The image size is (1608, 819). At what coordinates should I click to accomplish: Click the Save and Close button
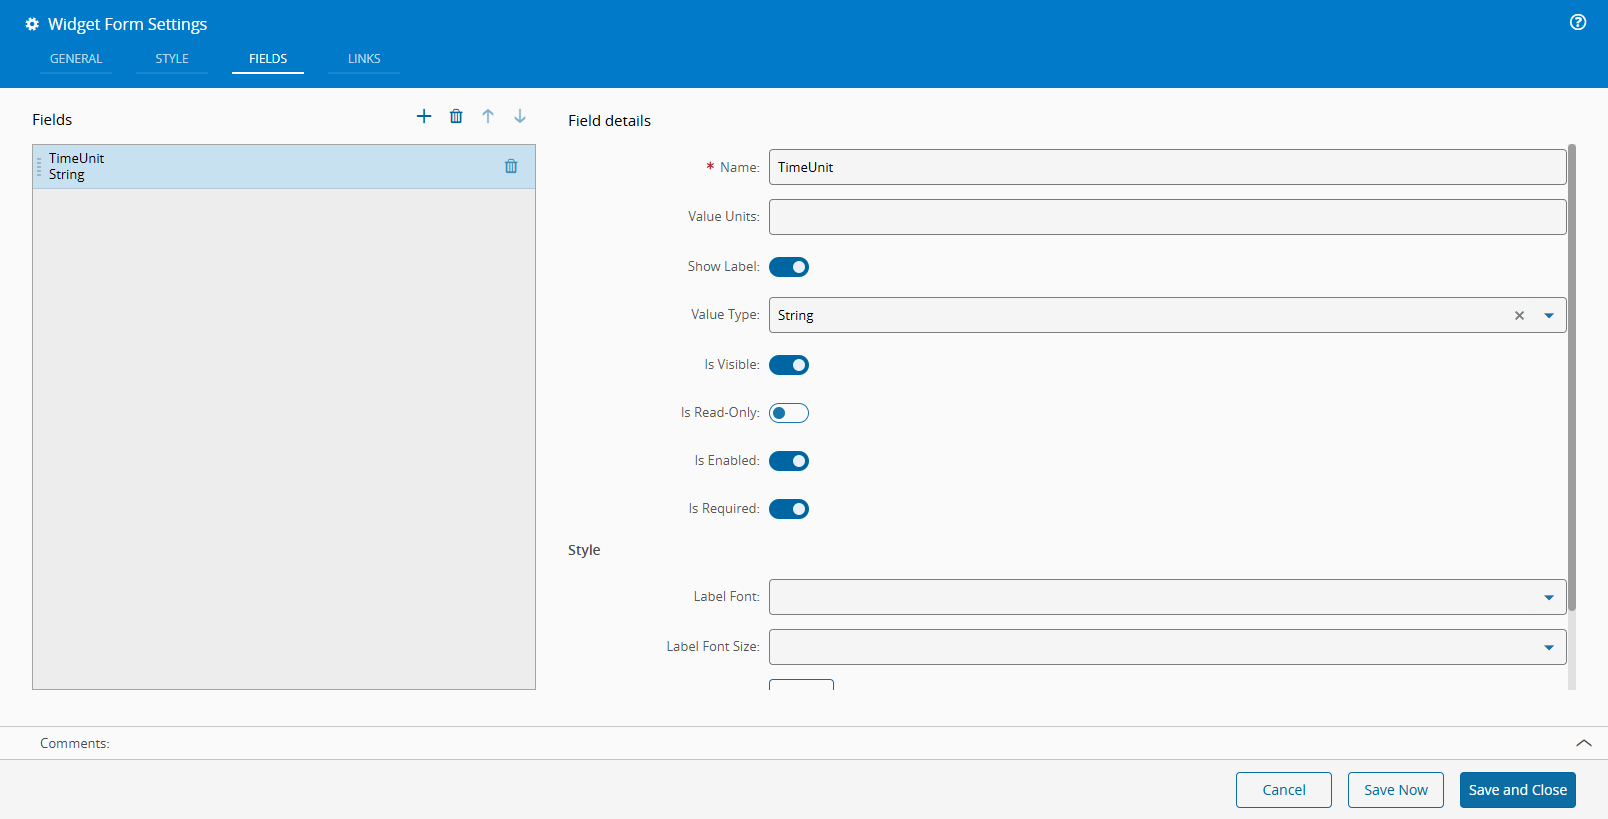[1517, 790]
